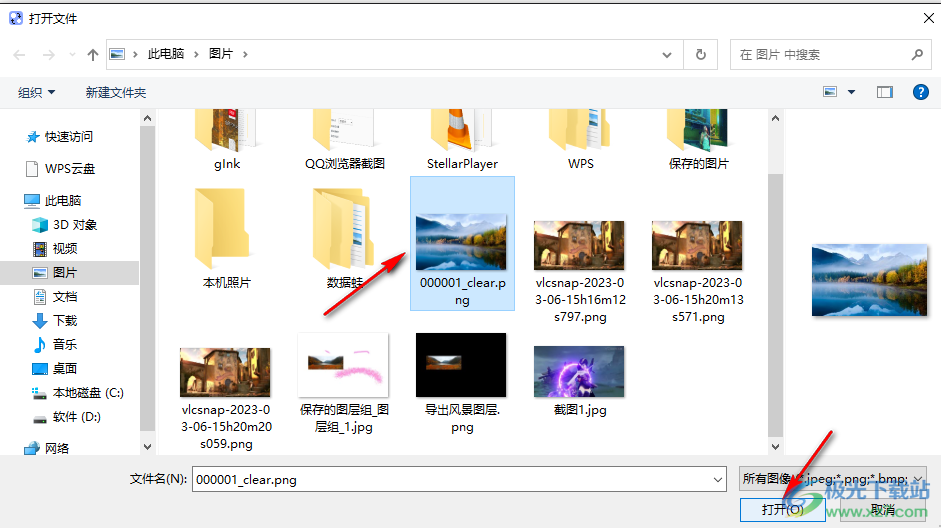
Task: Navigate up one folder level
Action: 92,55
